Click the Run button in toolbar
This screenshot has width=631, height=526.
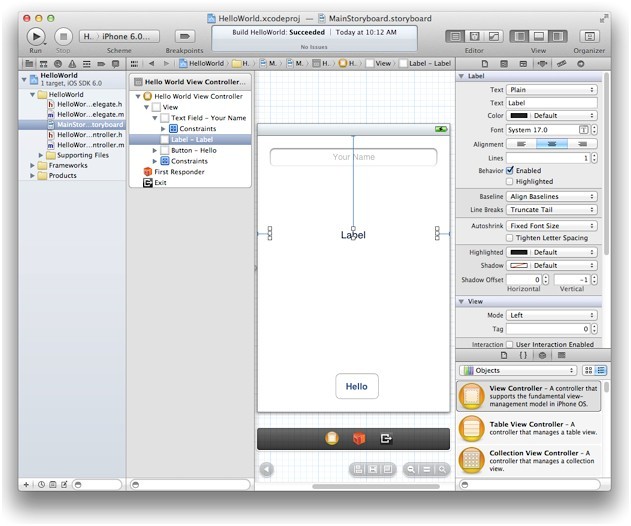coord(36,36)
